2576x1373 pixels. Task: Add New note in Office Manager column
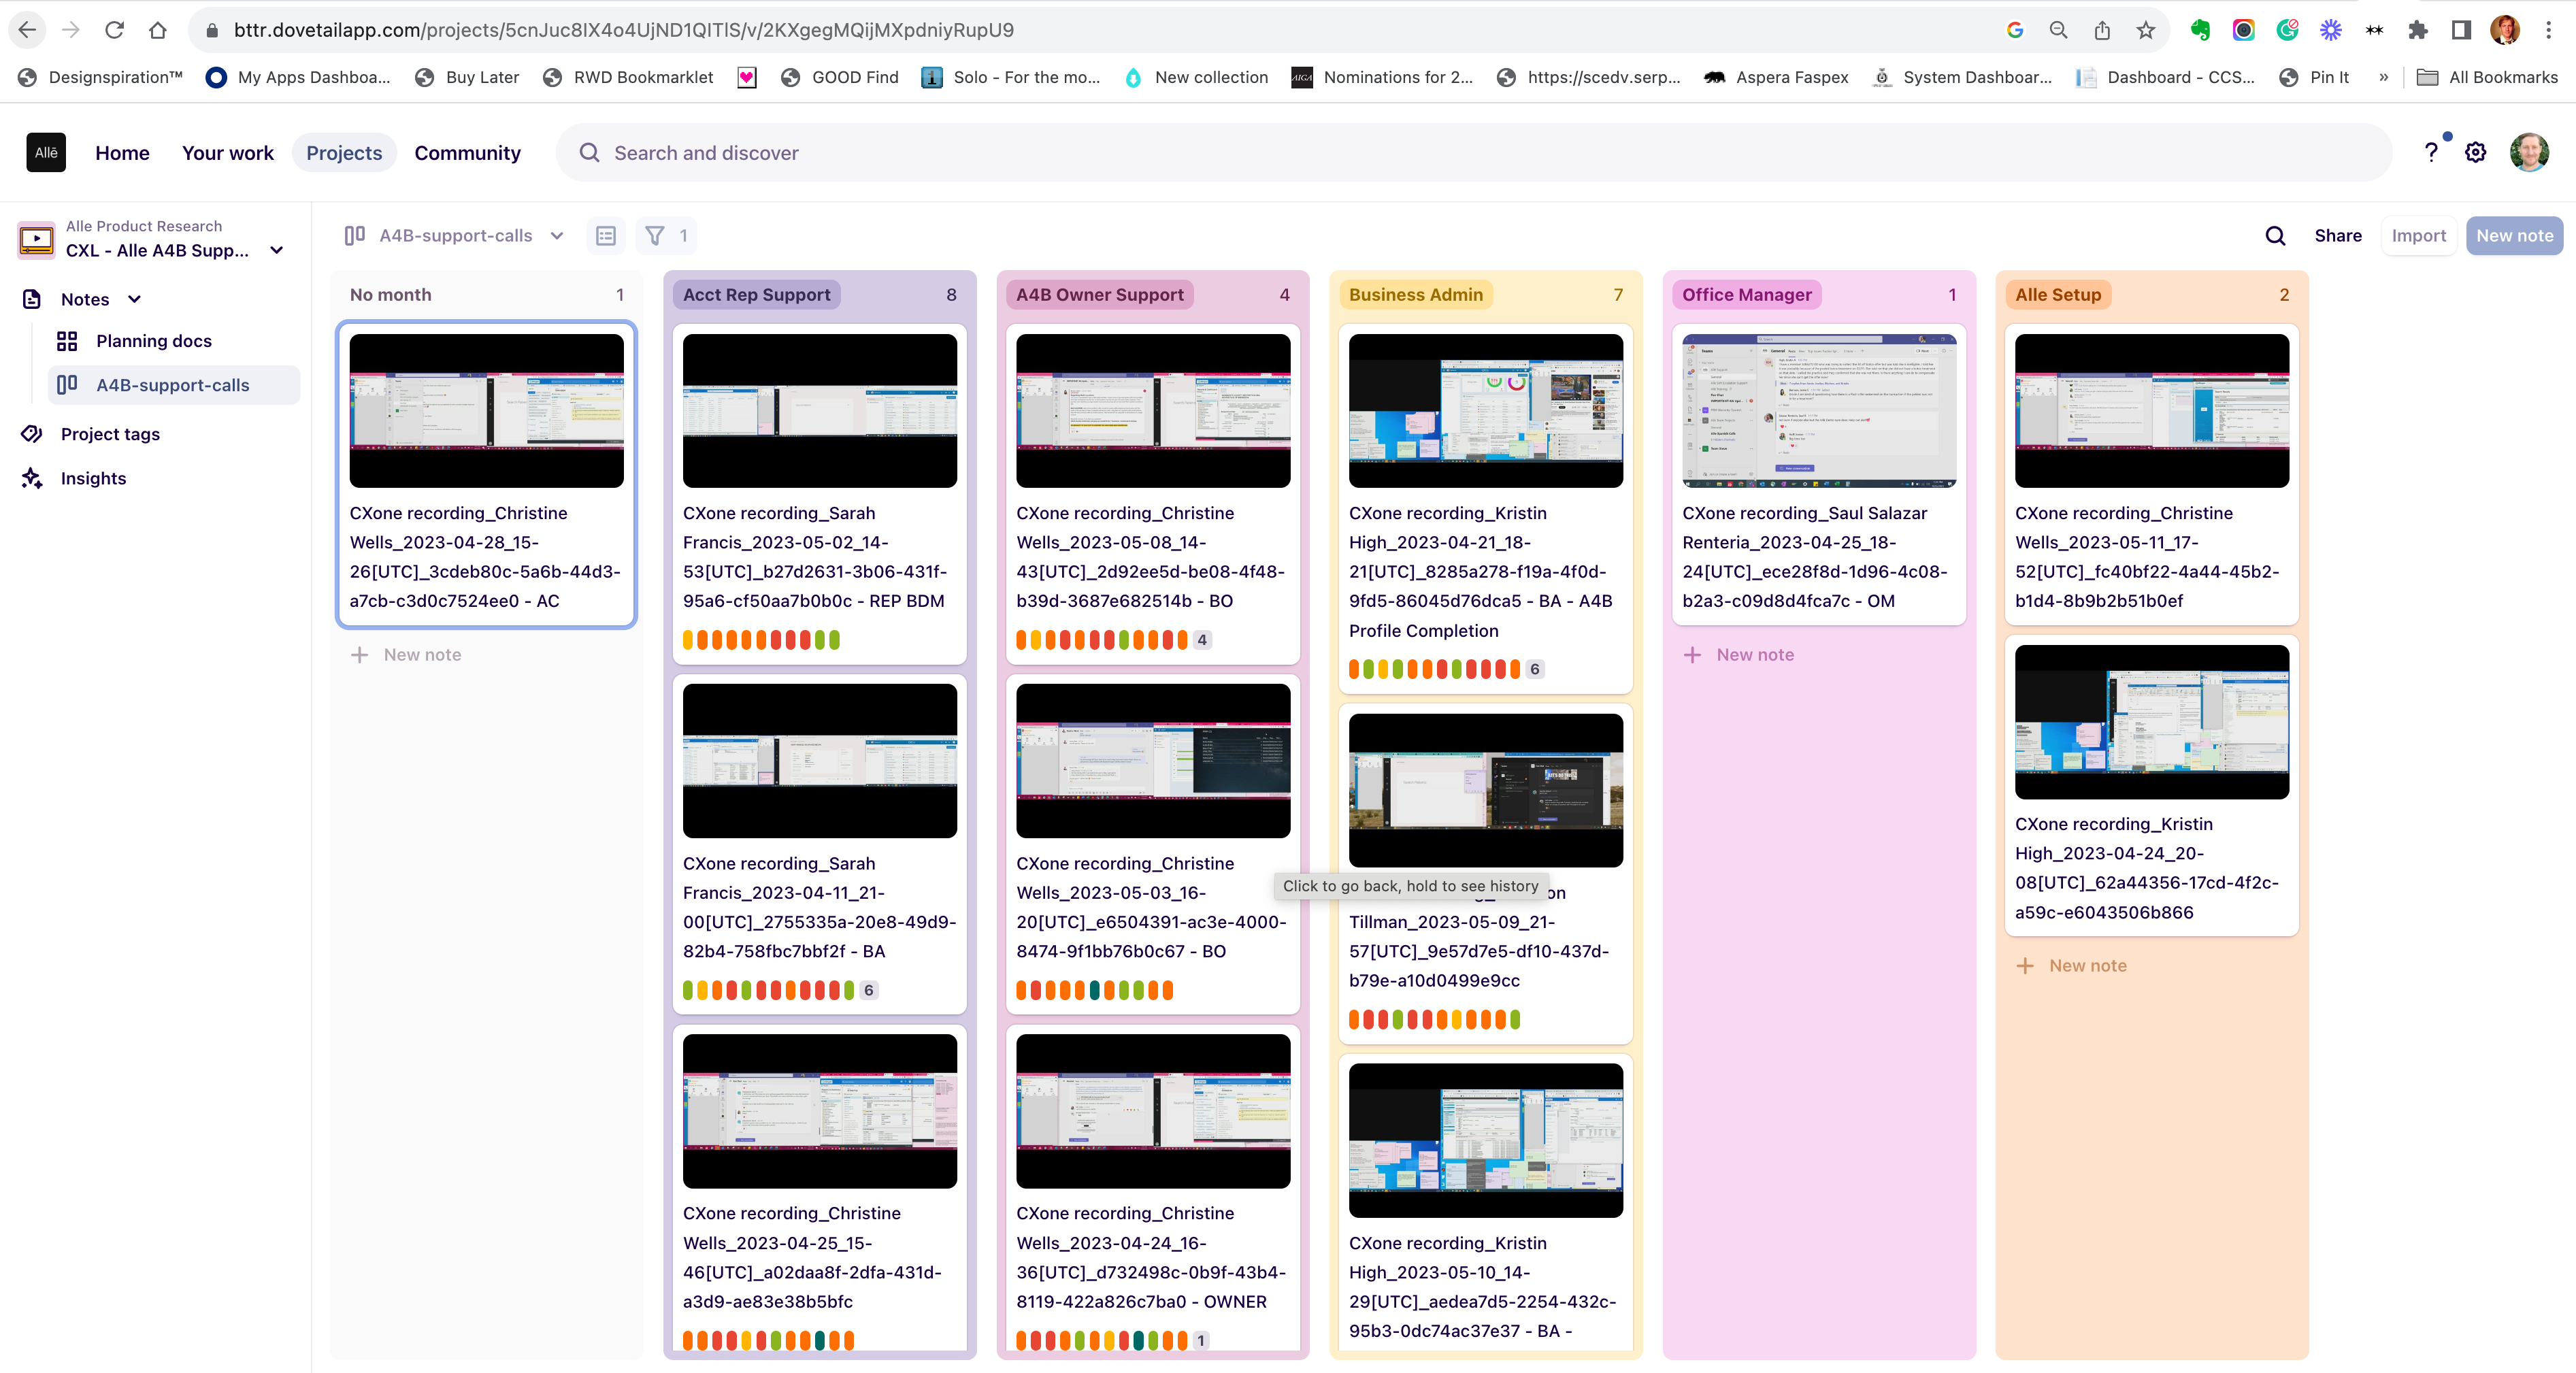point(1739,654)
